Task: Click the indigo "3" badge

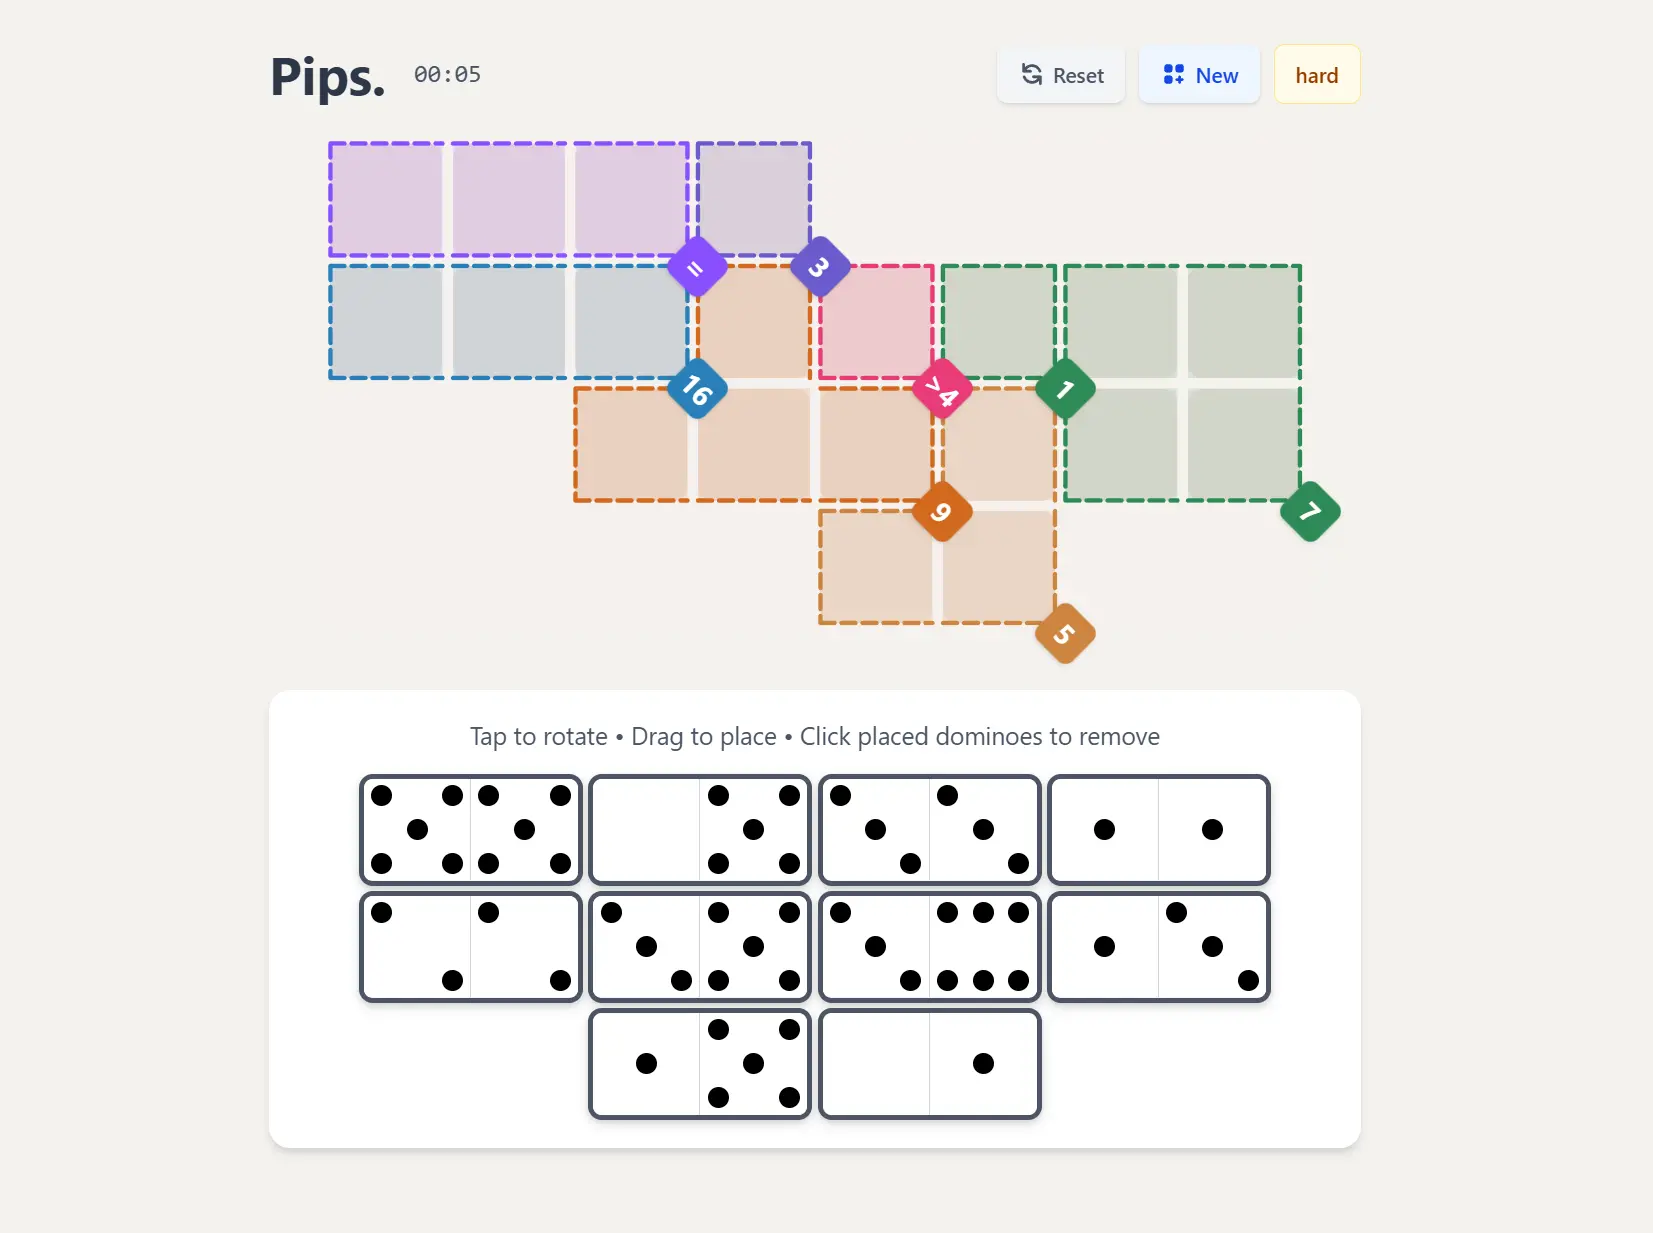Action: pos(818,266)
